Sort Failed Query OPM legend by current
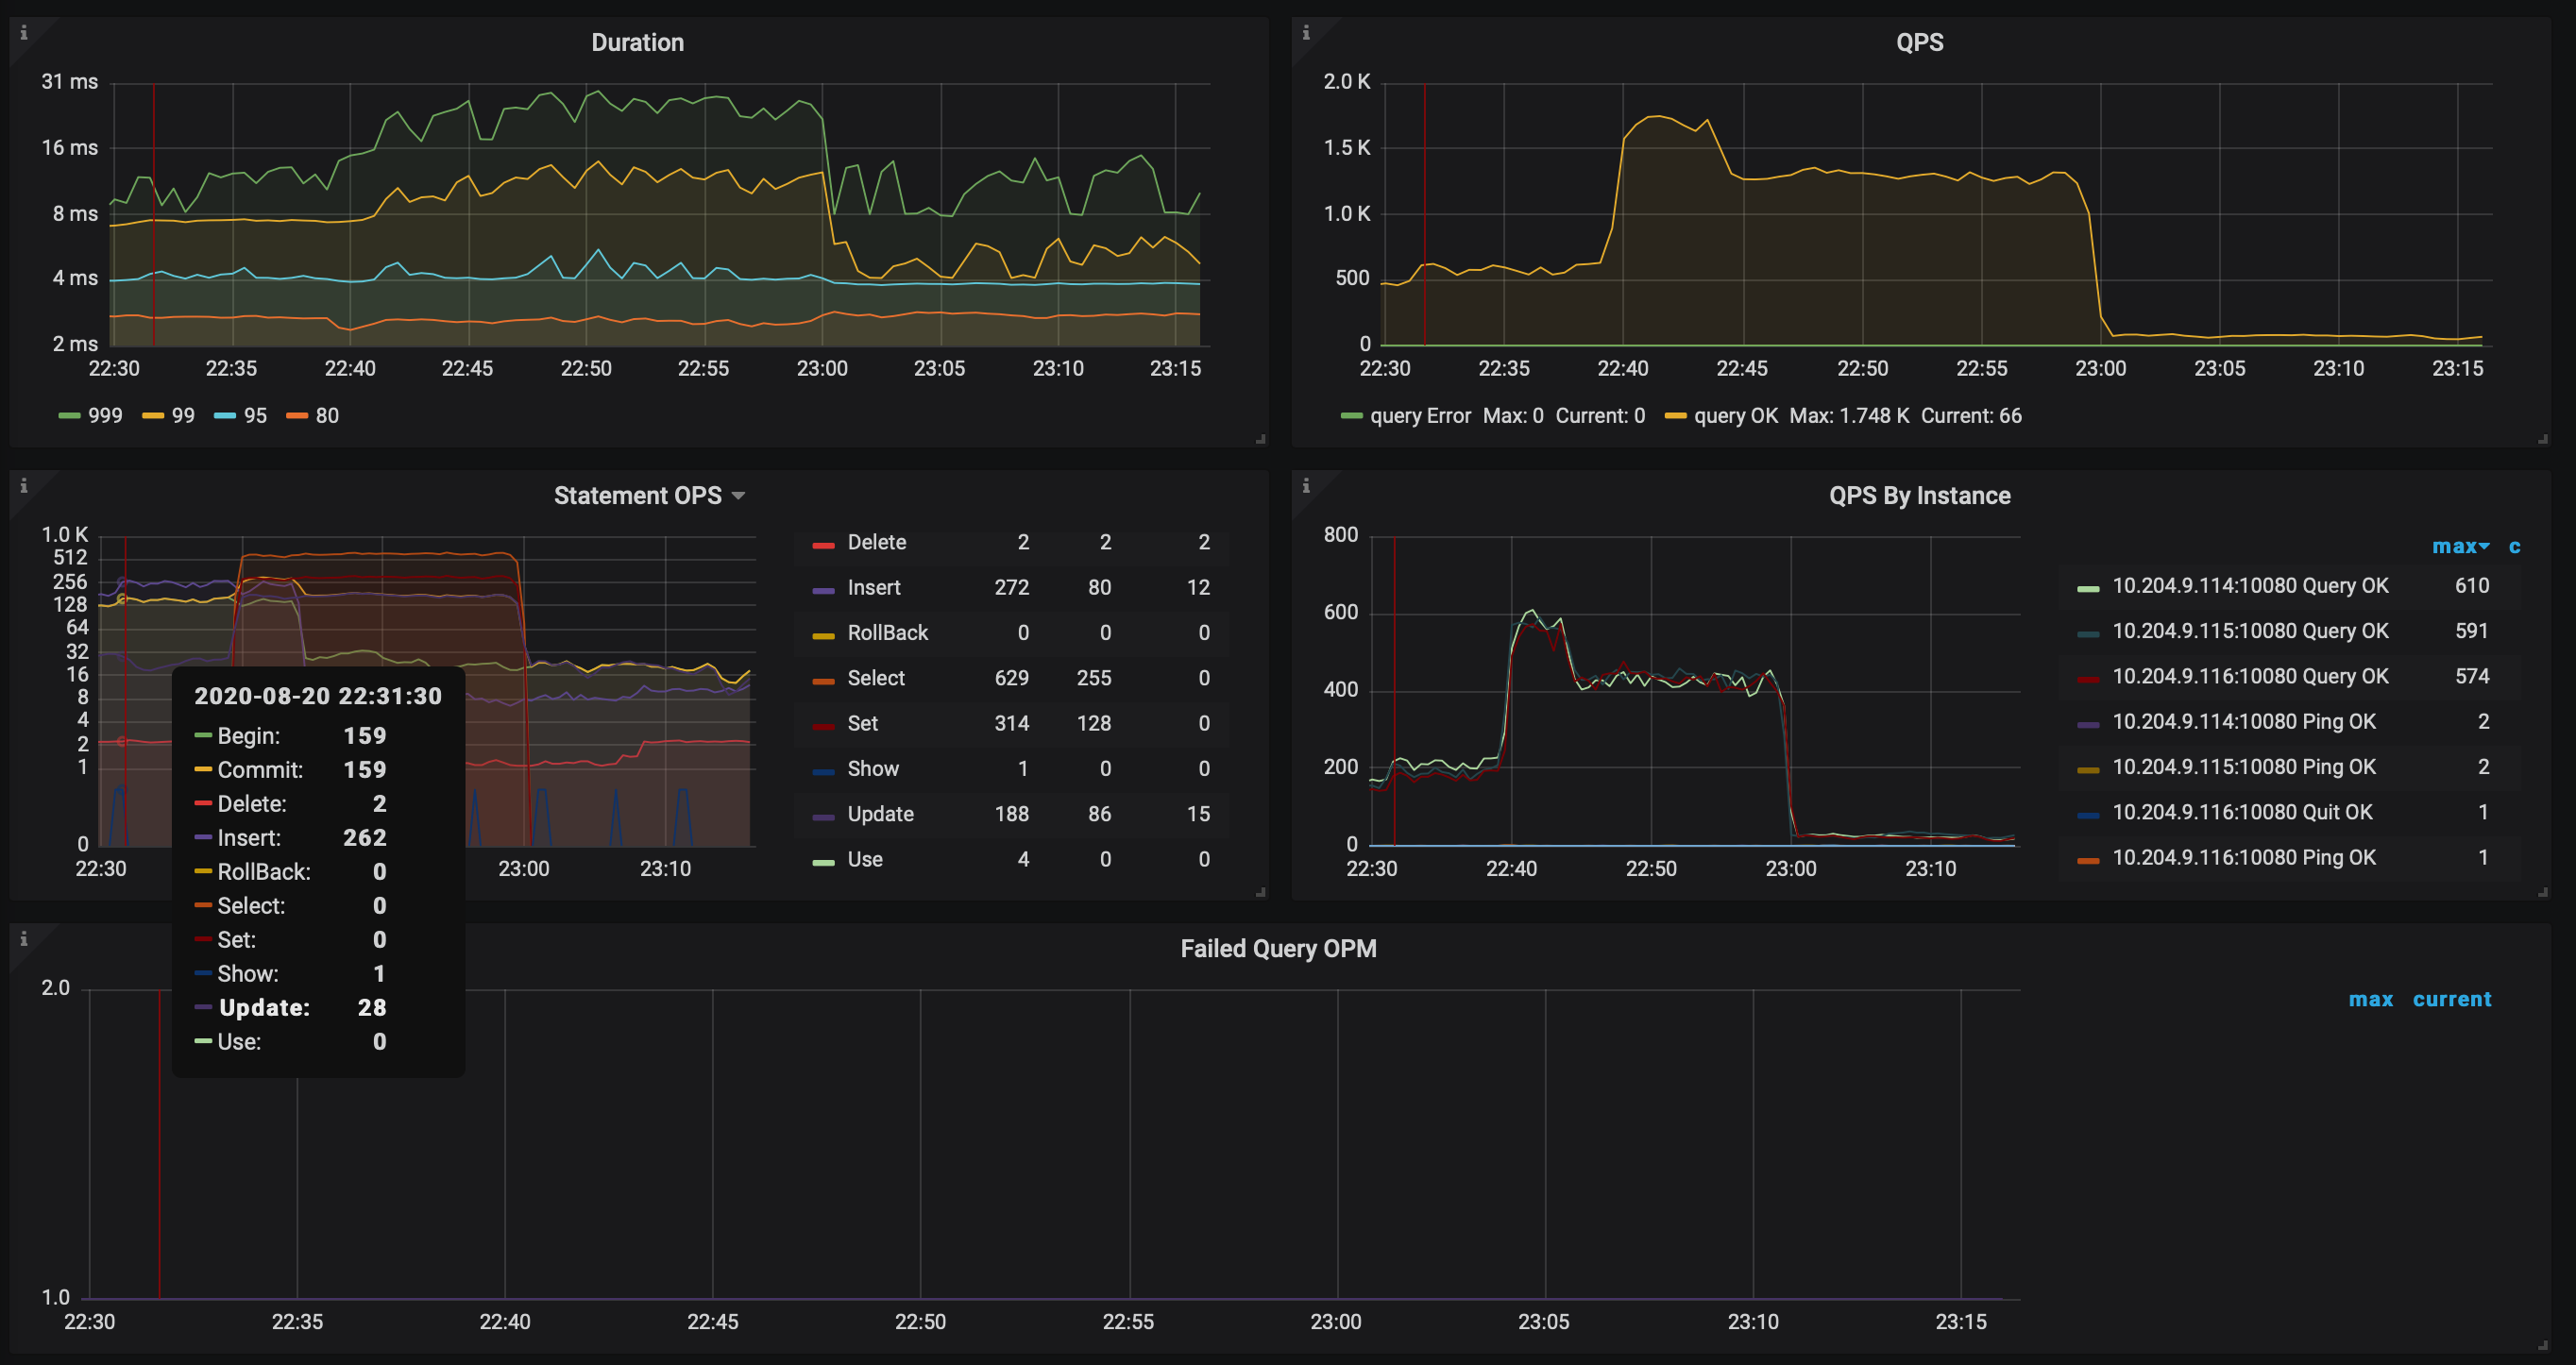Screen dimensions: 2576x1365 (2451, 999)
